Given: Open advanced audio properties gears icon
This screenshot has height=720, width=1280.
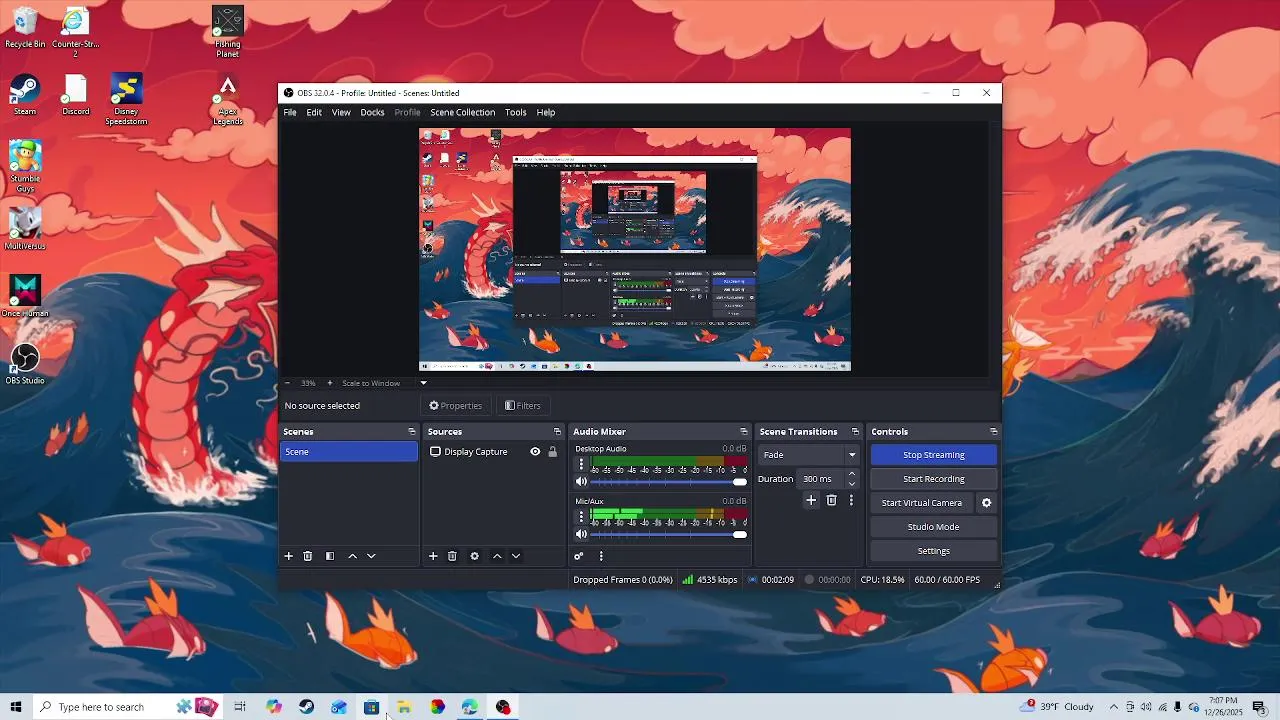Looking at the screenshot, I should pos(578,556).
